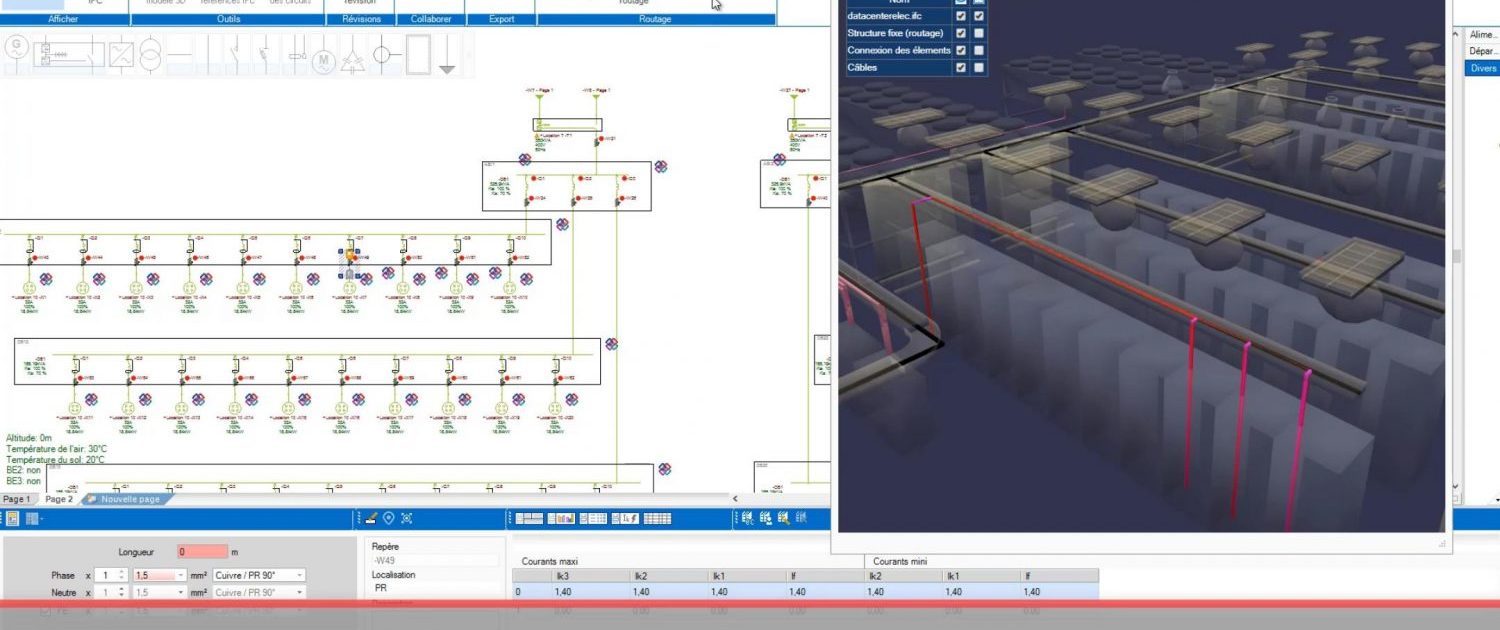Insert the contactor coil symbol
The height and width of the screenshot is (630, 1500).
[x=296, y=55]
